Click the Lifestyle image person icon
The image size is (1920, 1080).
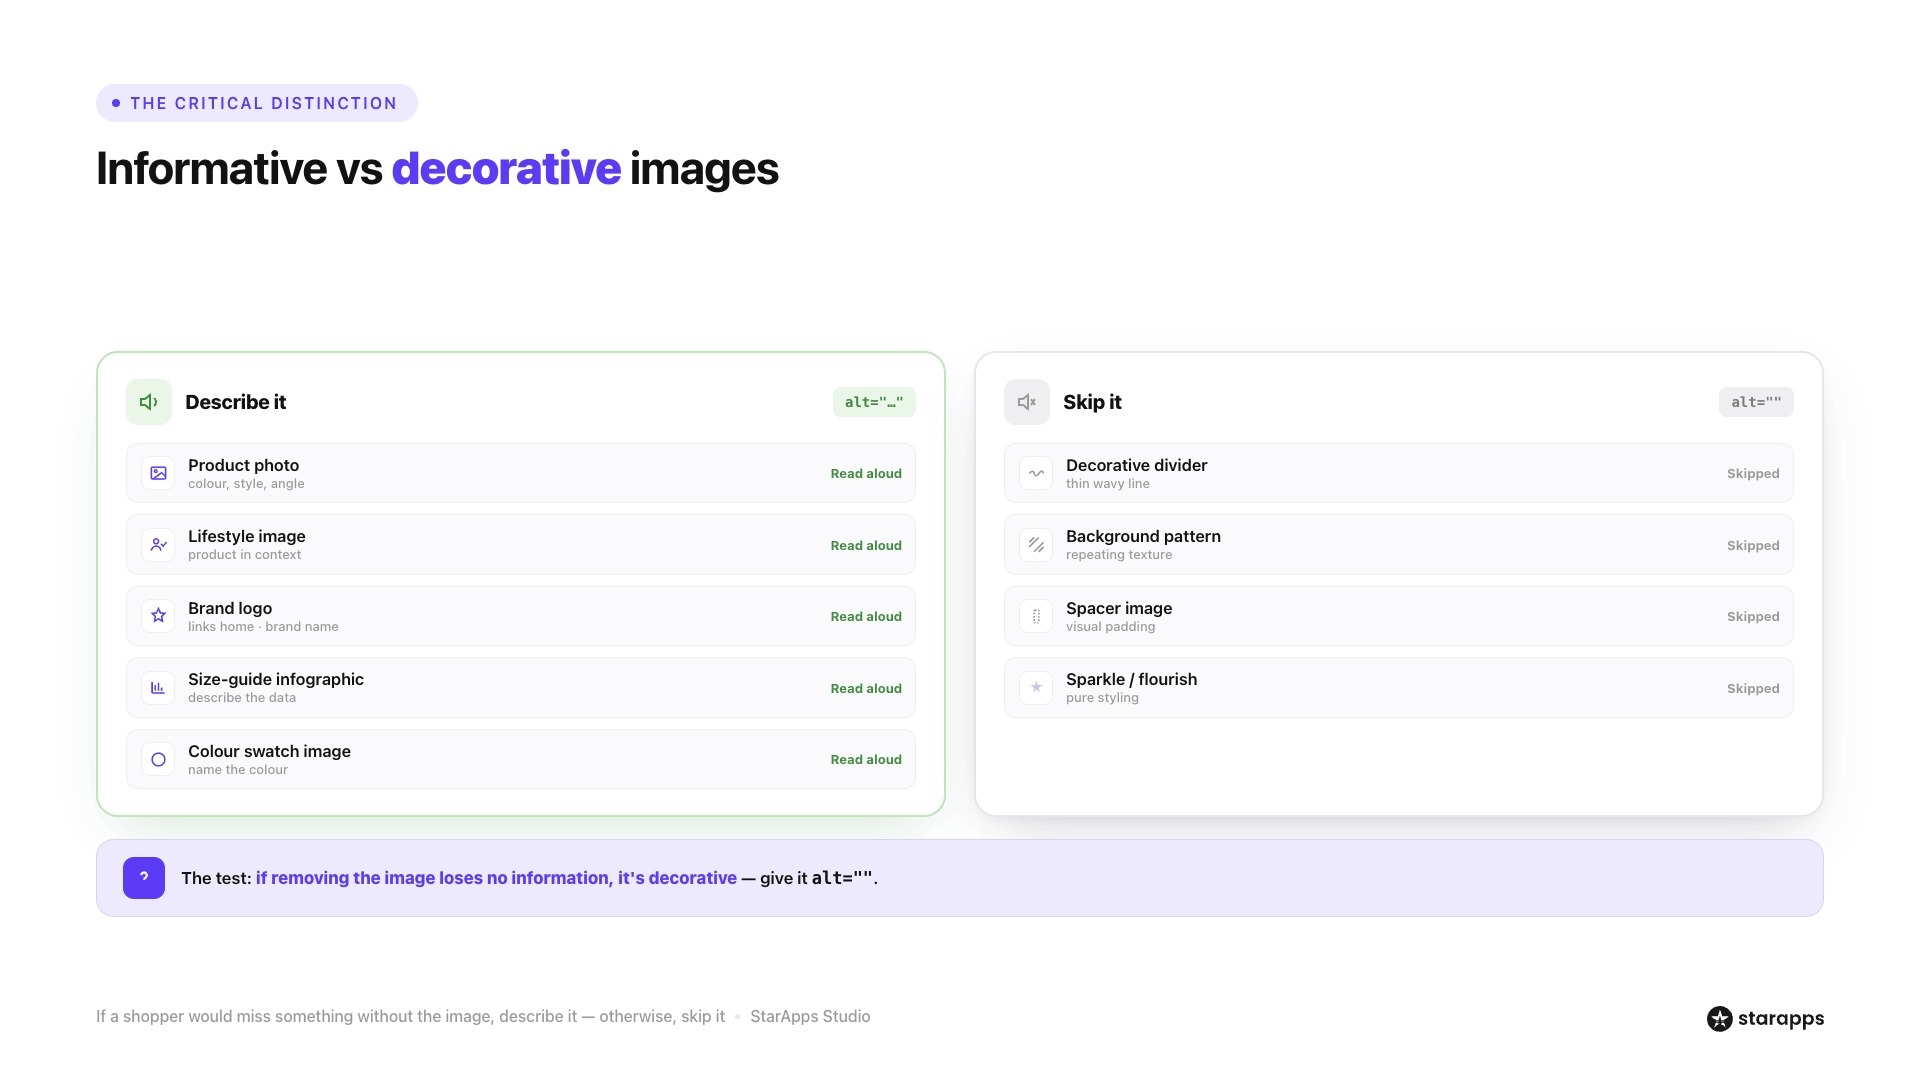158,545
